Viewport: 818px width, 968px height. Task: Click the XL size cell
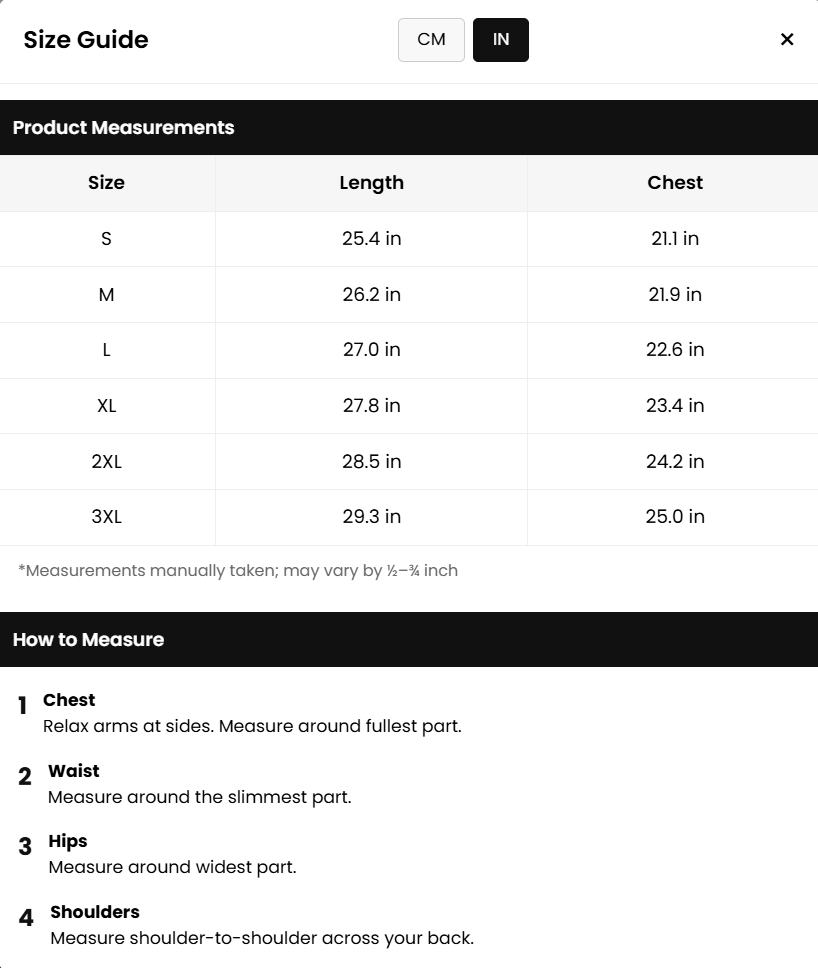(106, 406)
